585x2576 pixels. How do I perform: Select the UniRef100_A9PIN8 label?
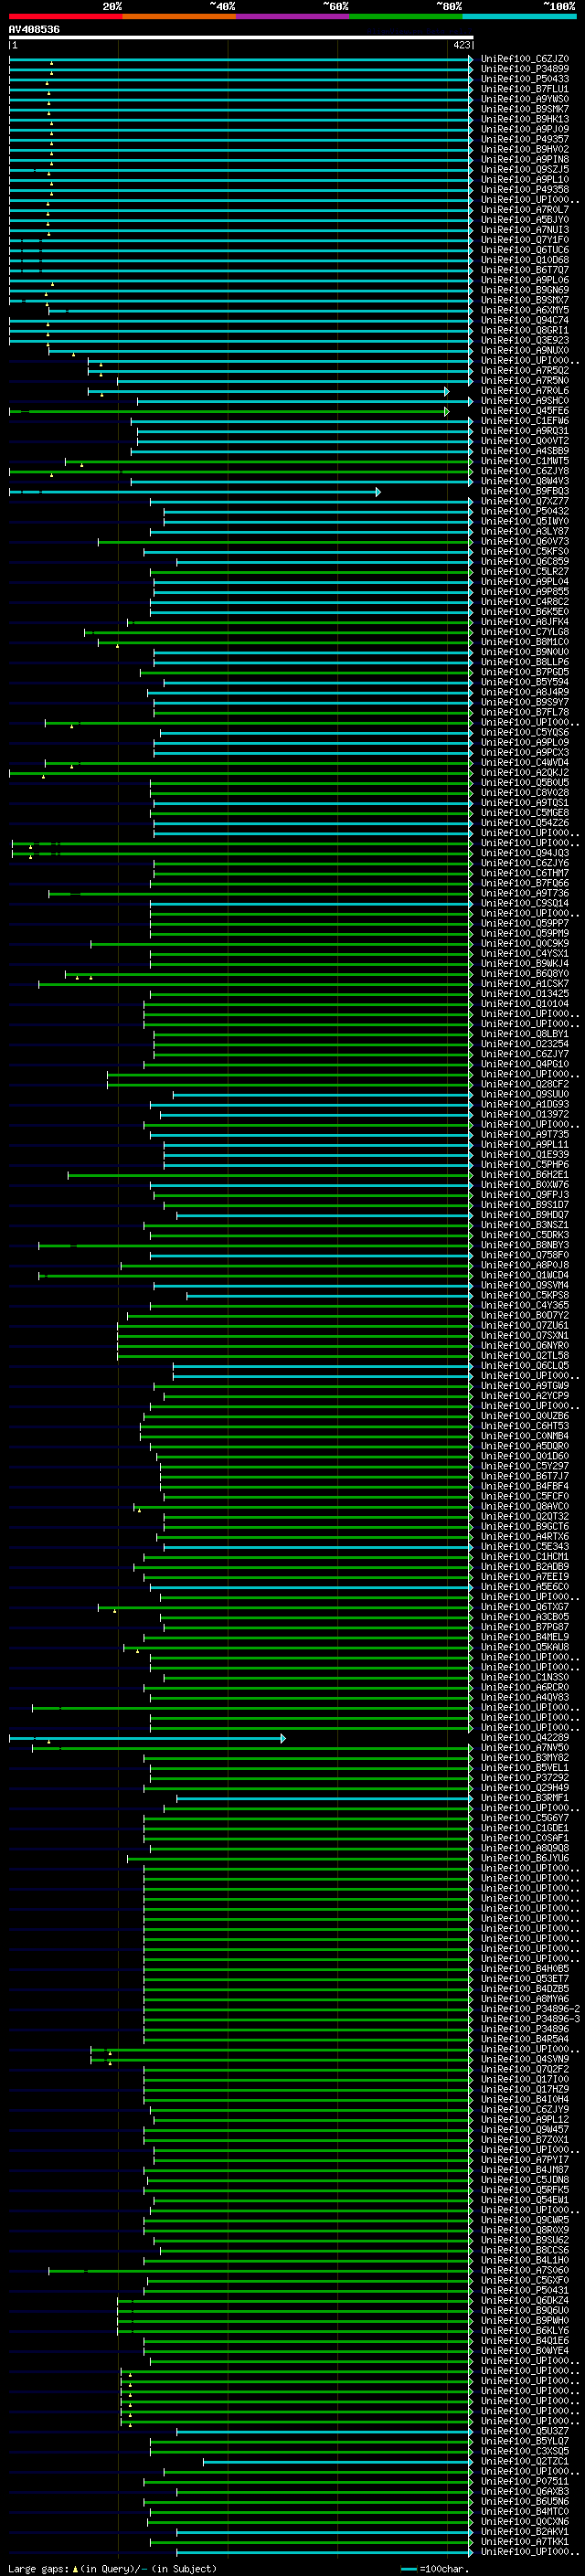tap(525, 159)
